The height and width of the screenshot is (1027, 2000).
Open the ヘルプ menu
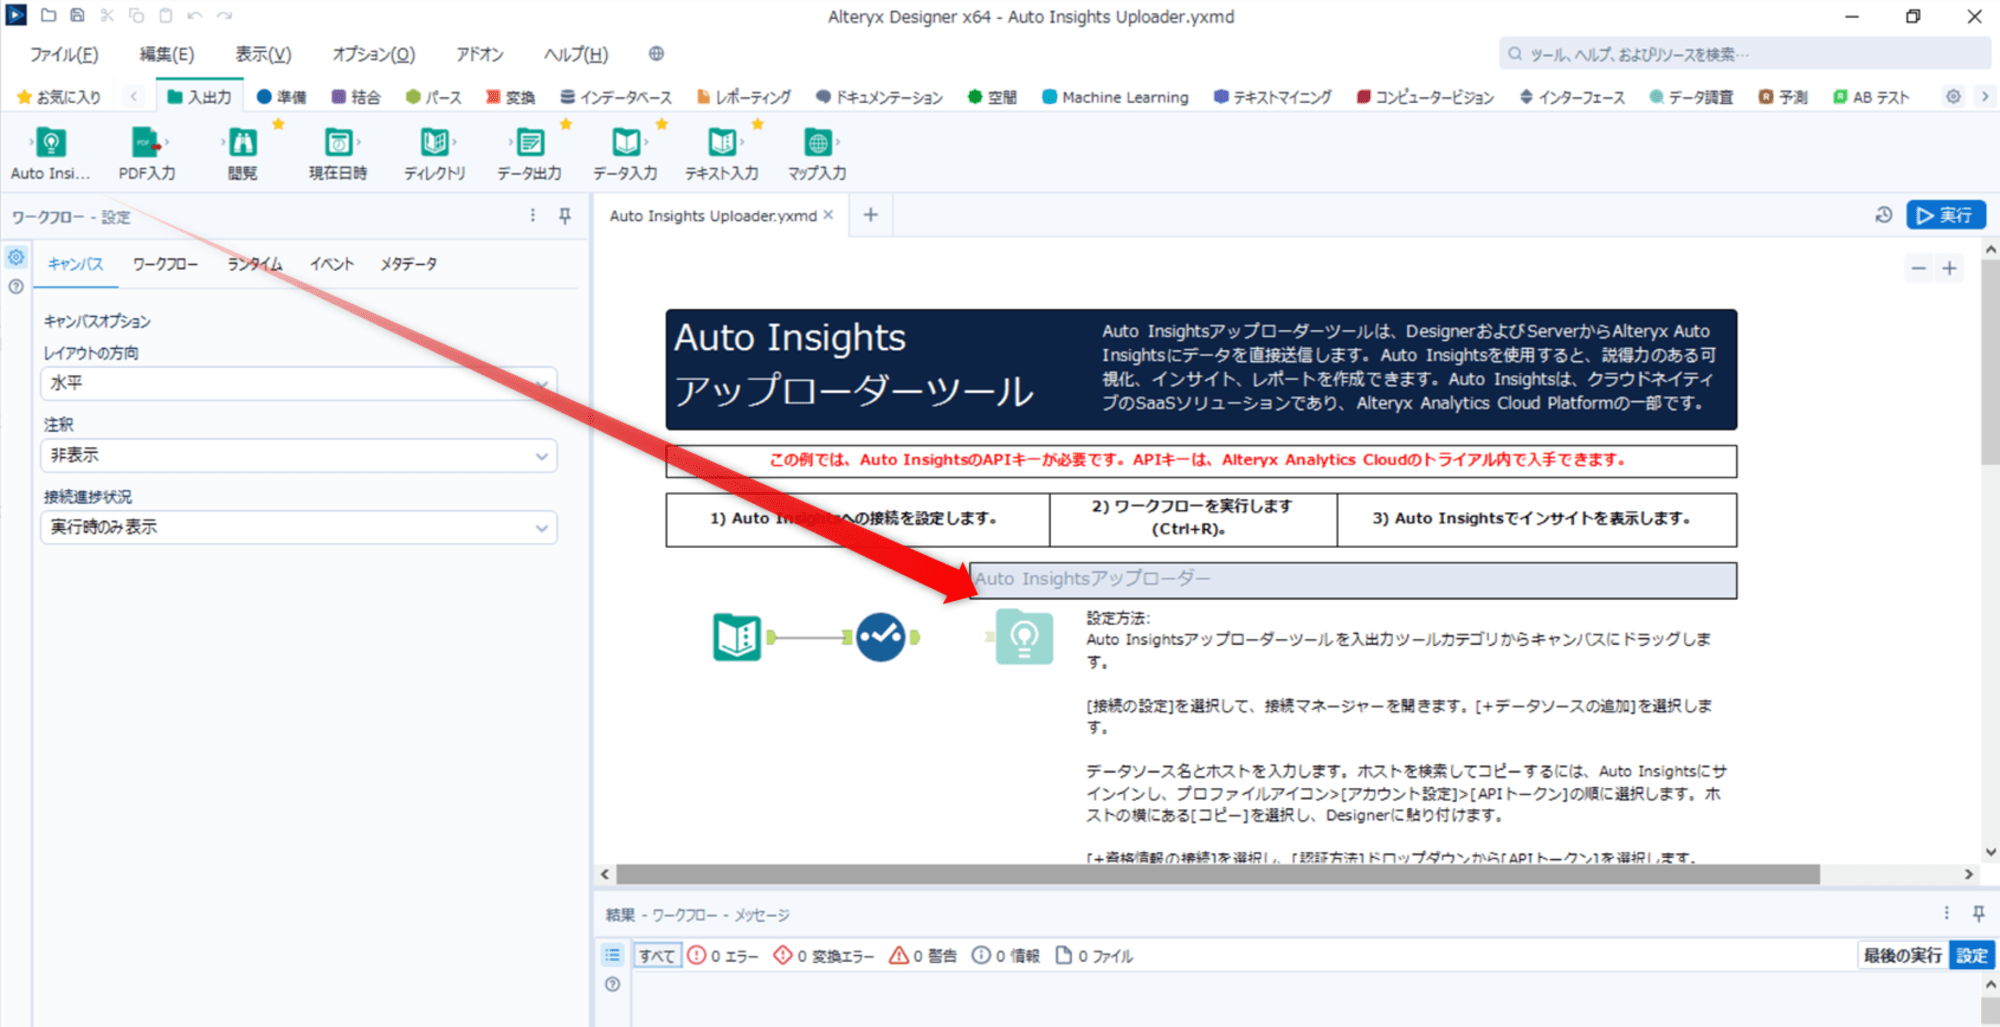[576, 54]
